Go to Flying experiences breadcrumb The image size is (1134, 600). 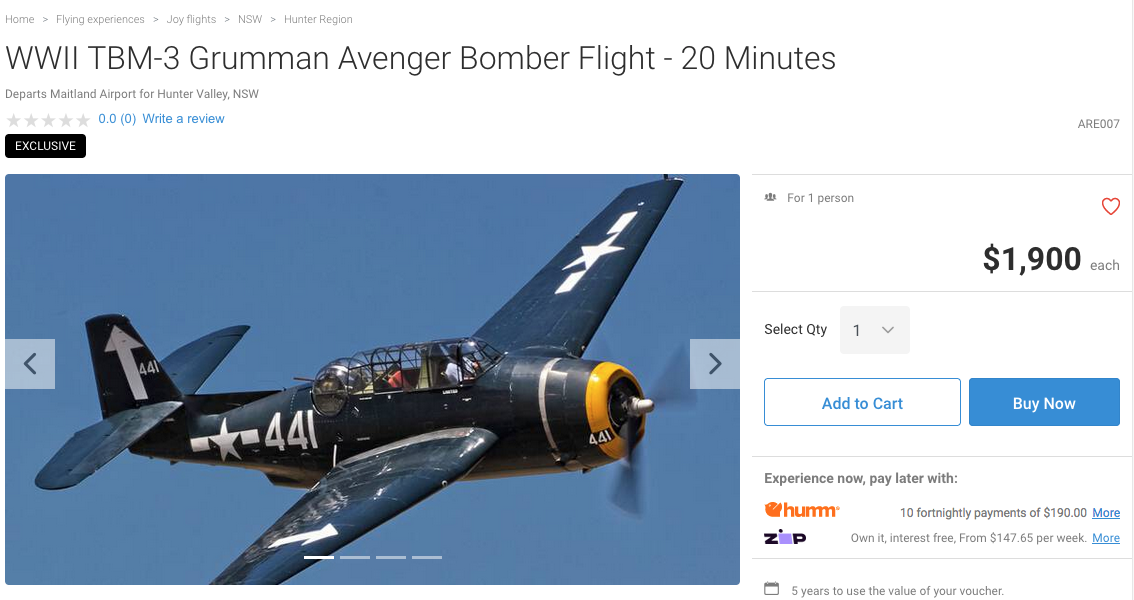pos(100,20)
